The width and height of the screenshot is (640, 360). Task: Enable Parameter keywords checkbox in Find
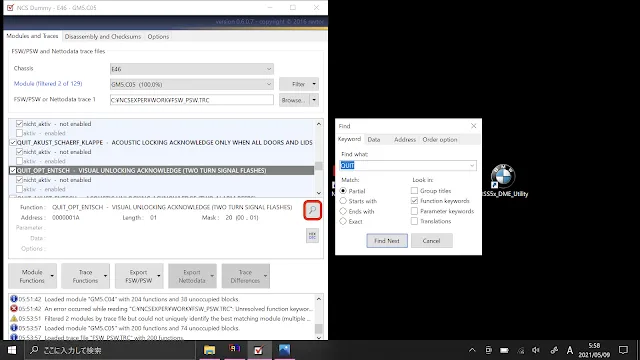414,211
